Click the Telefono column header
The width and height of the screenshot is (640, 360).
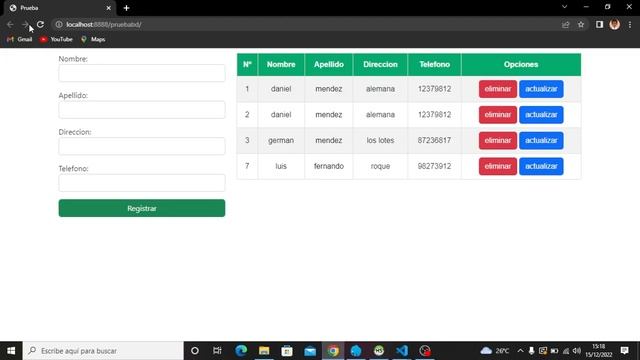[434, 64]
